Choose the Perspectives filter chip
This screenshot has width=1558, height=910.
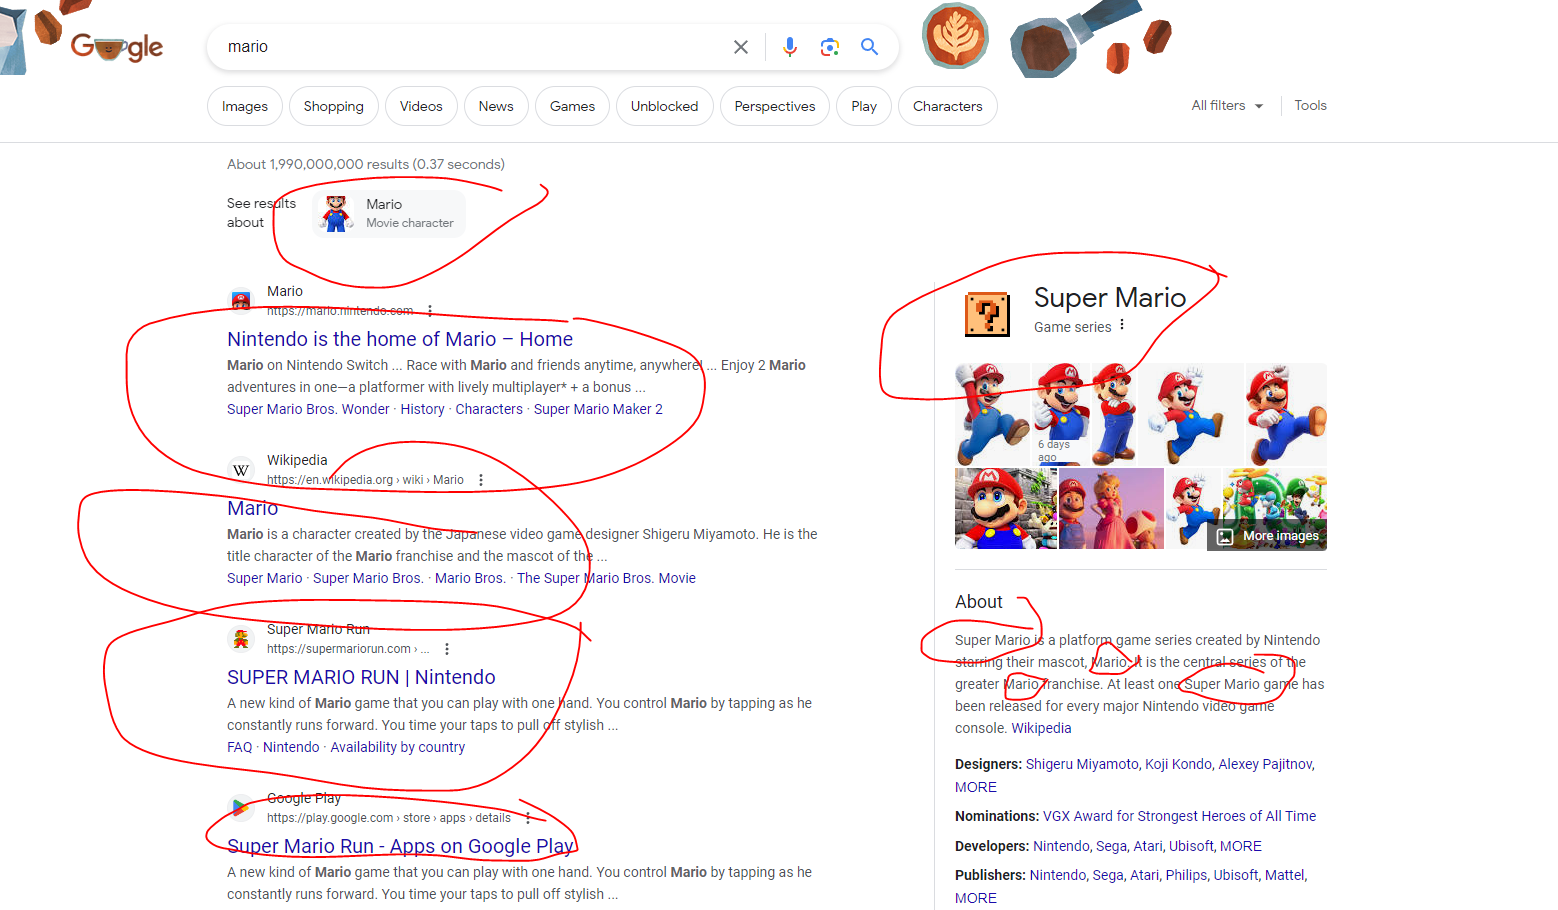tap(774, 107)
